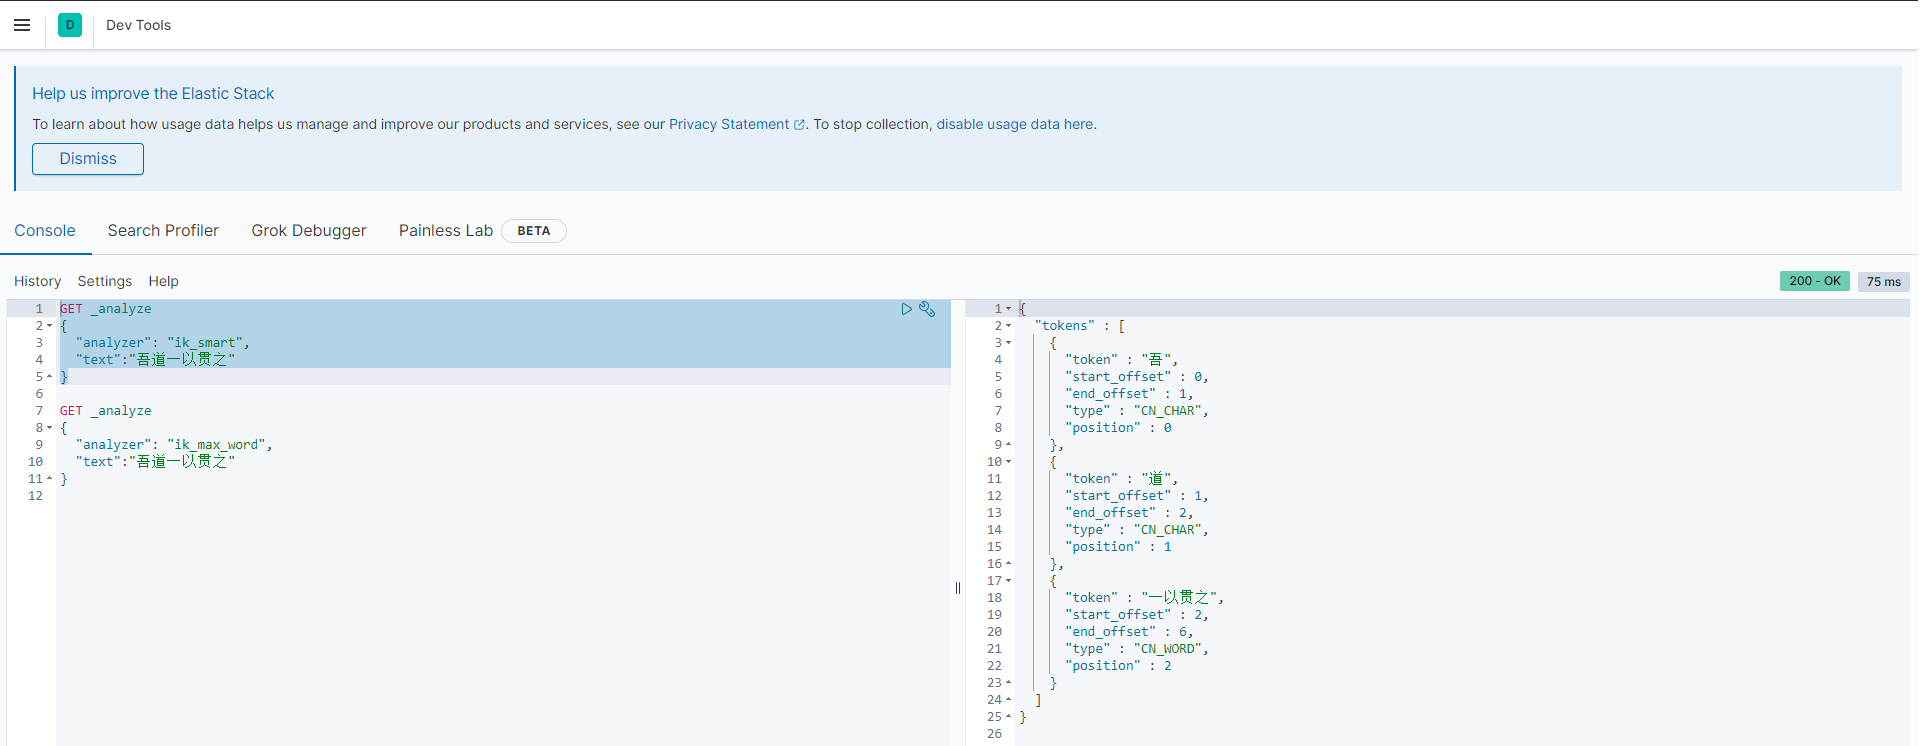
Task: Collapse editor fold at line 2
Action: 50,326
